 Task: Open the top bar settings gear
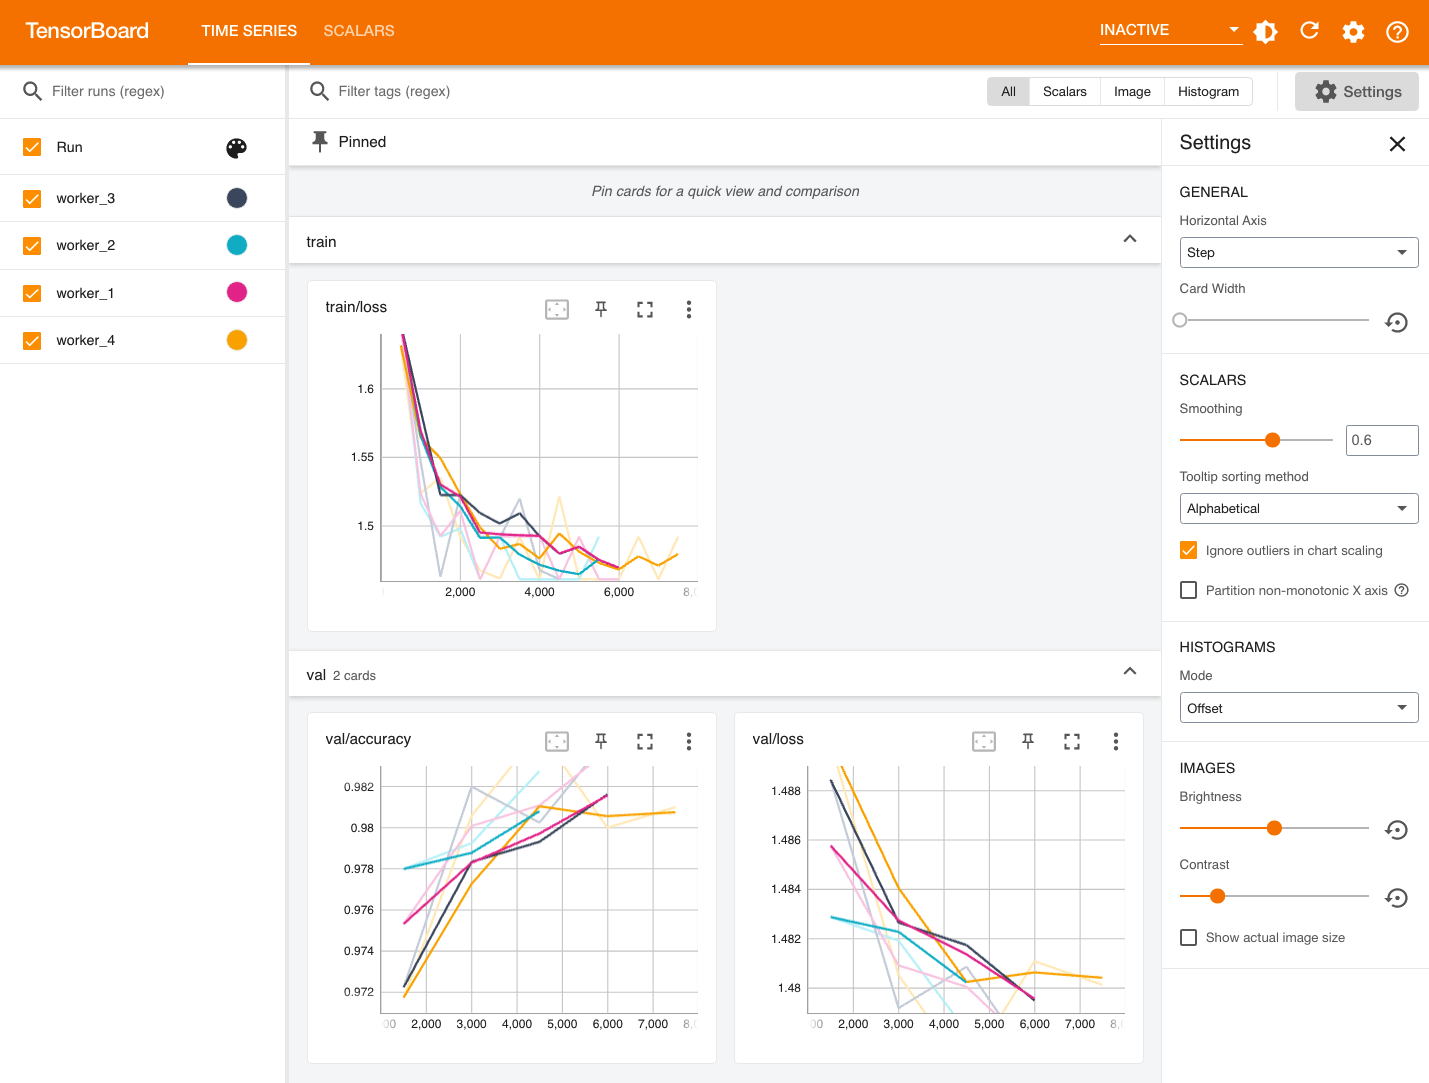1353,31
